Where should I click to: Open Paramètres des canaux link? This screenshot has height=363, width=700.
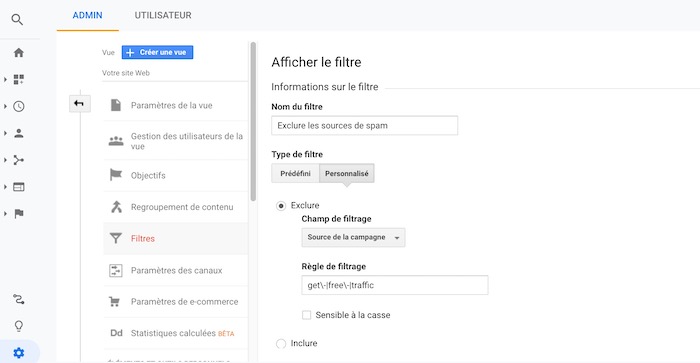(175, 270)
